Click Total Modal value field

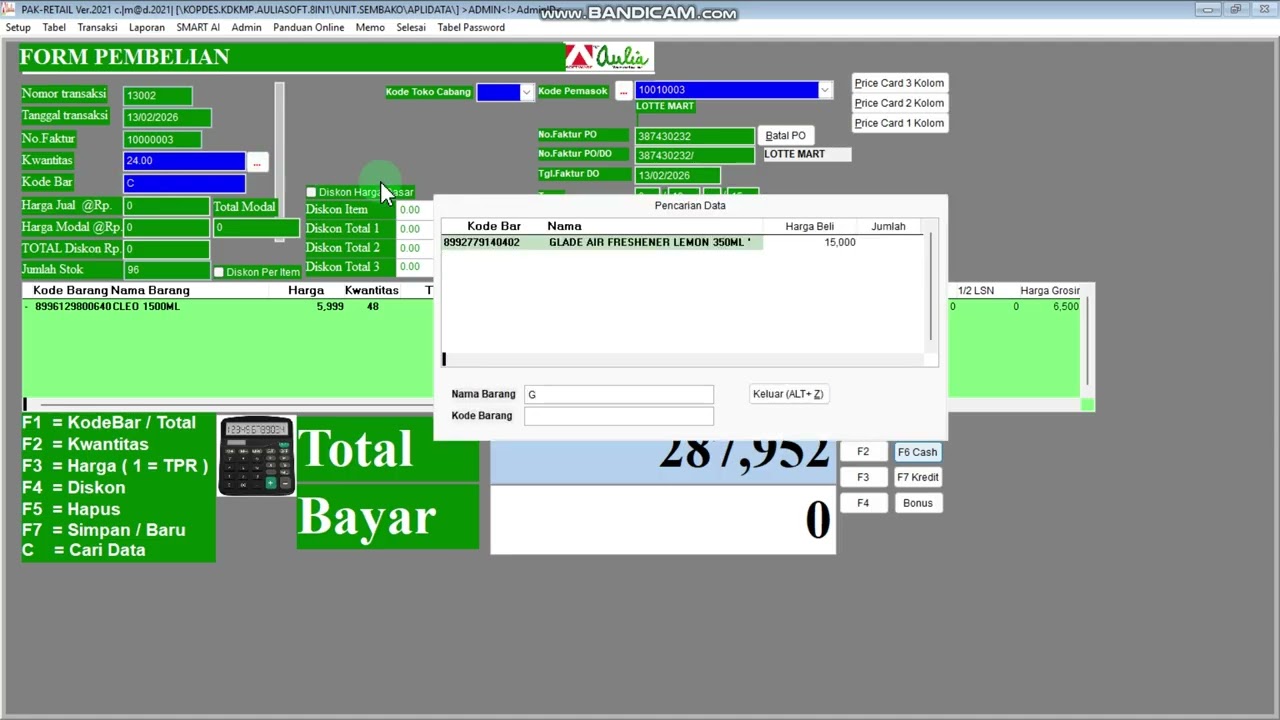[256, 228]
